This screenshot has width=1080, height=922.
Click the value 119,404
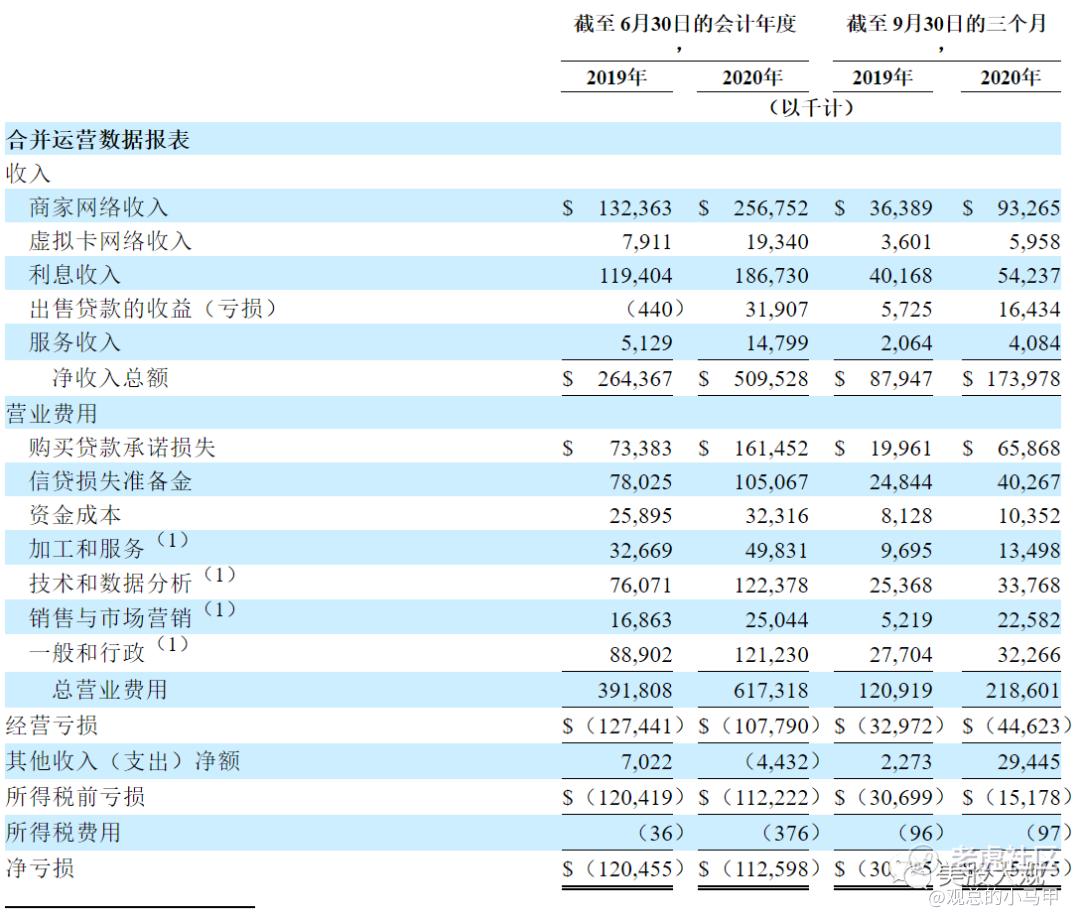636,275
